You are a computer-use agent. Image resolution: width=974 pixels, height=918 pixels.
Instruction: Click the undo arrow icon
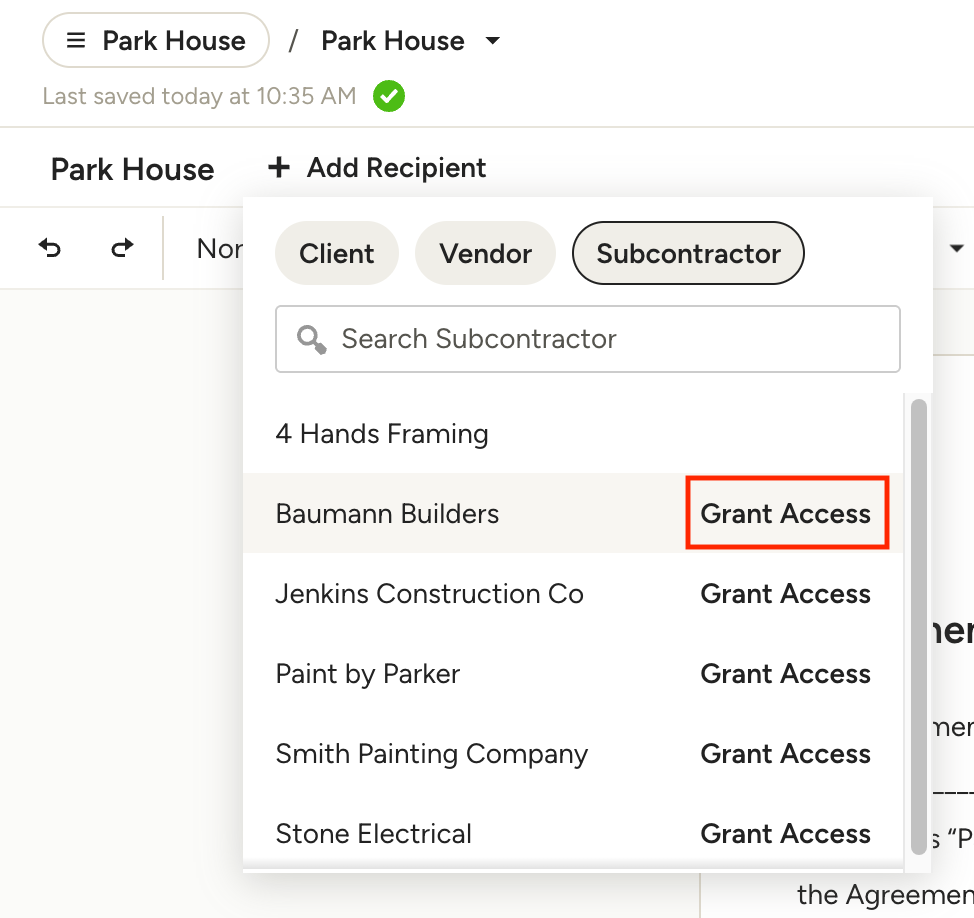click(50, 248)
